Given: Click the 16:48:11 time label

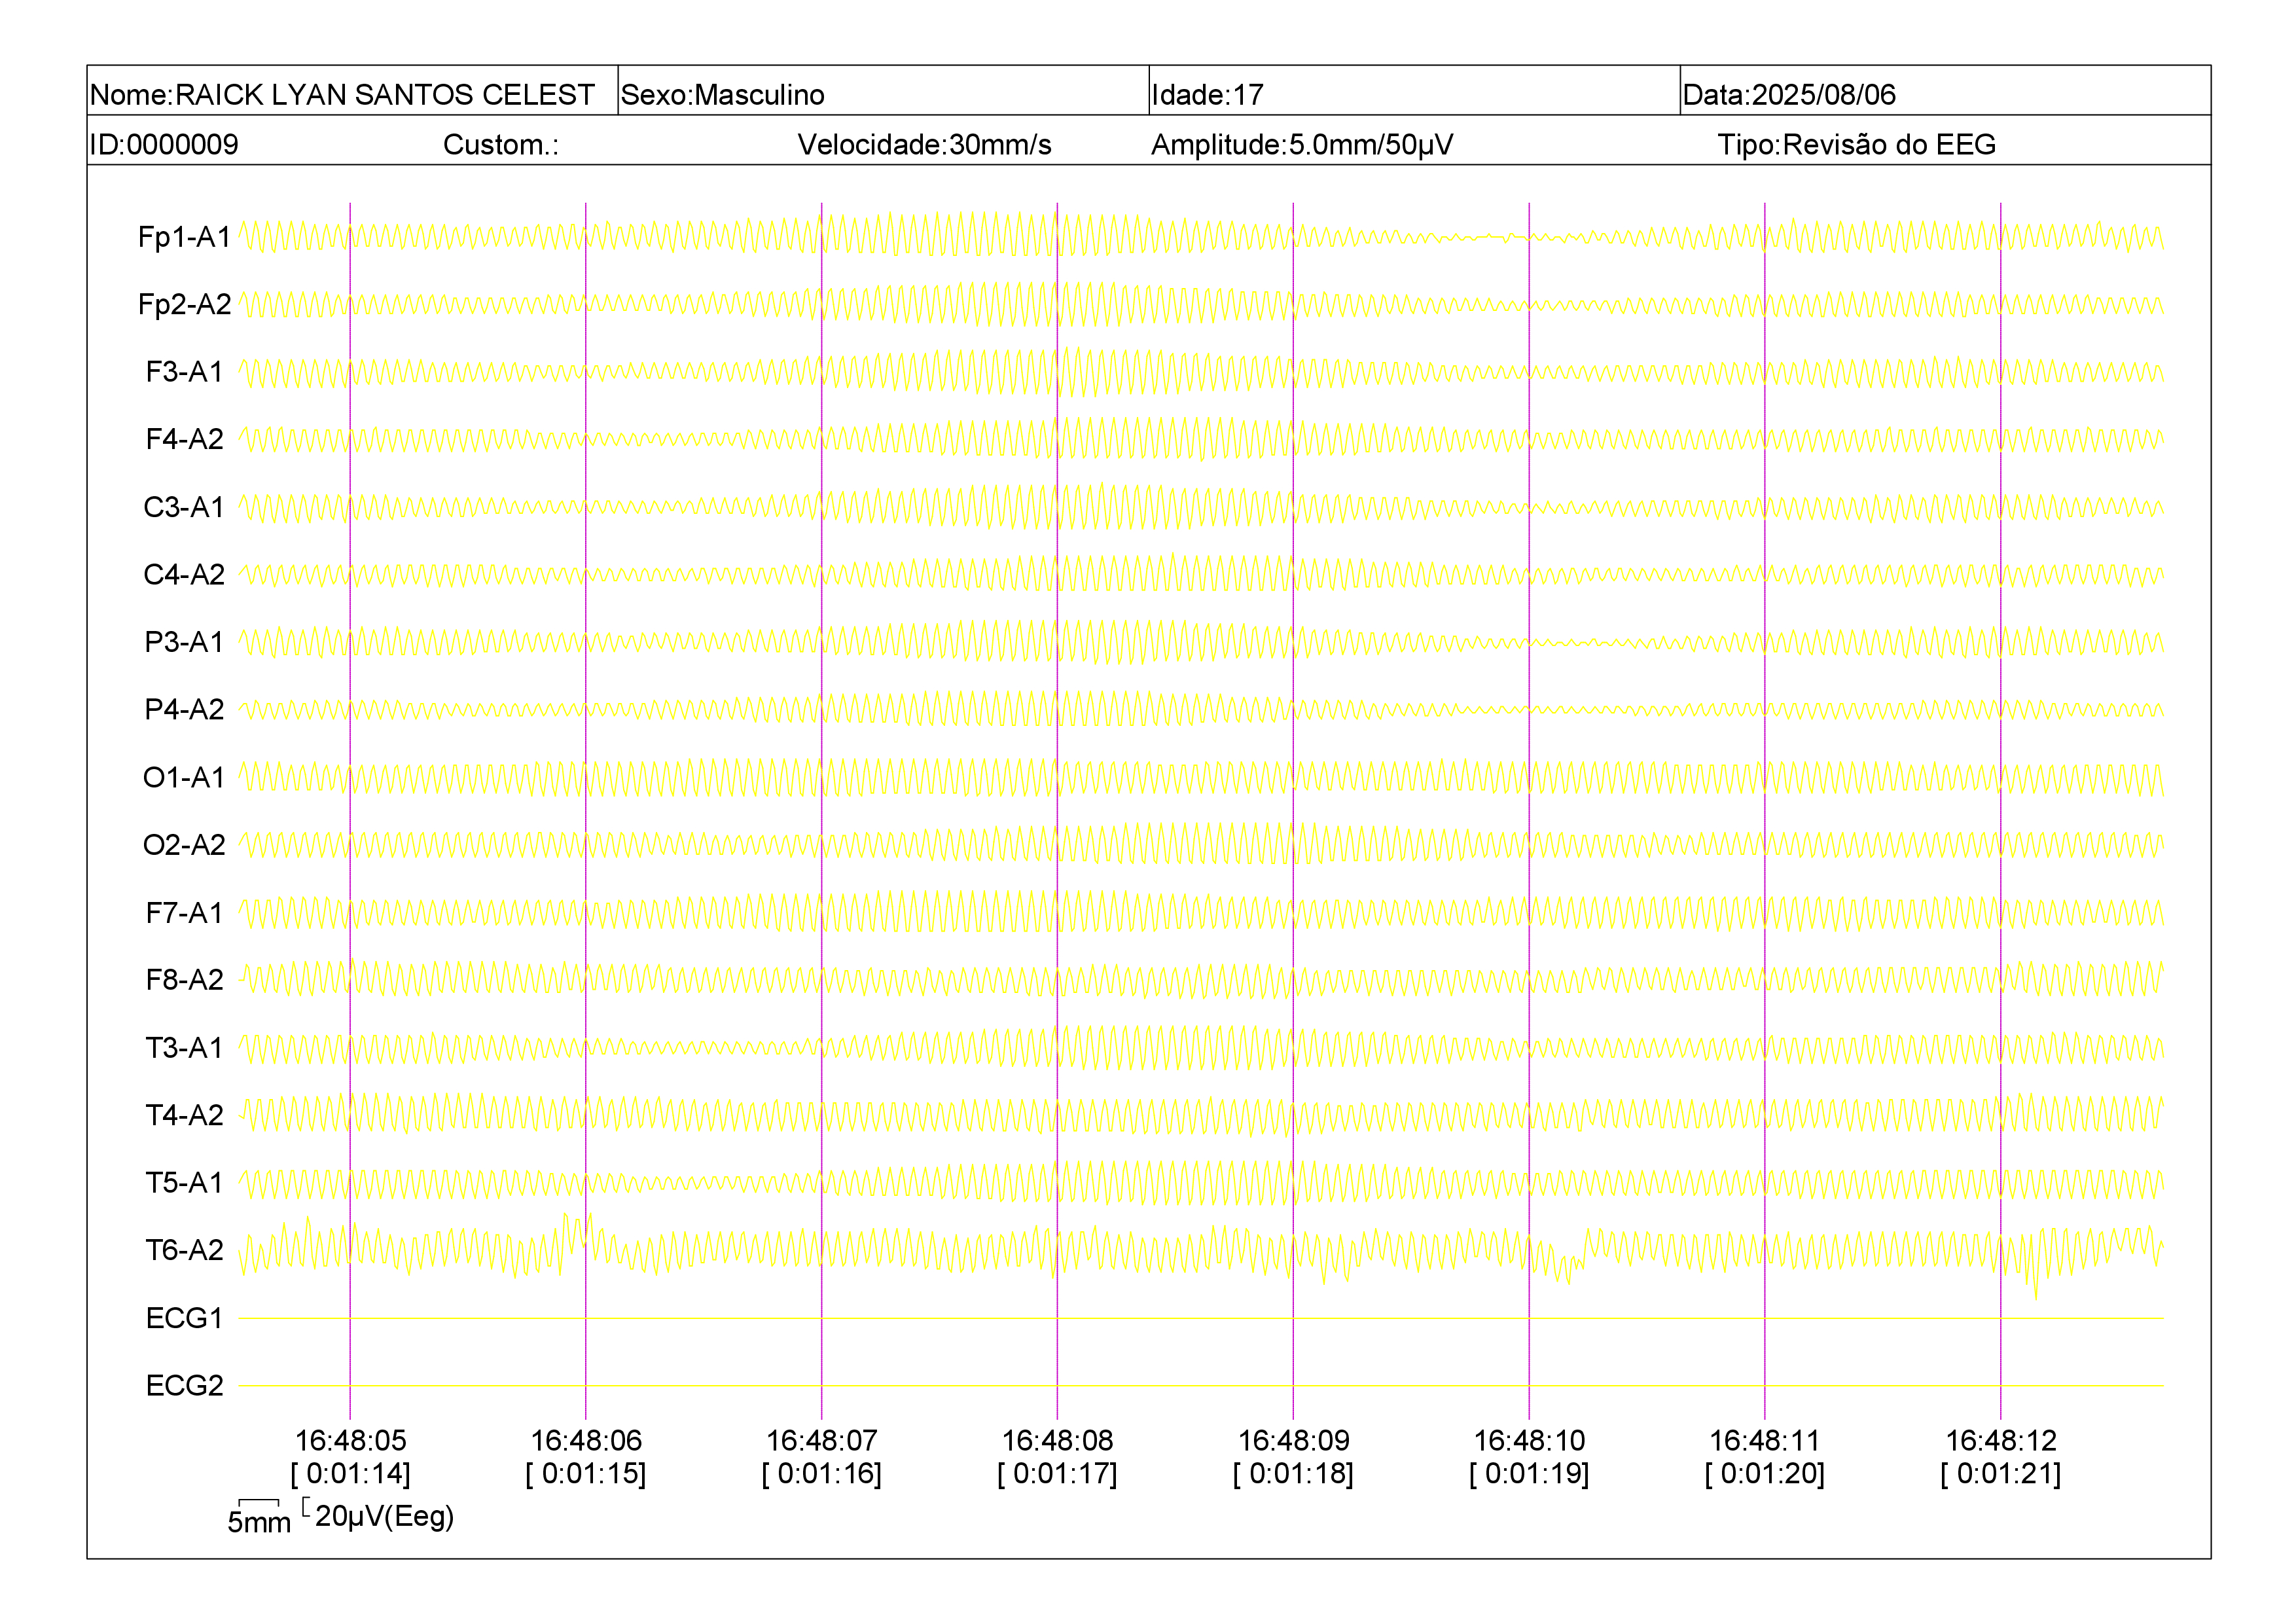Looking at the screenshot, I should tap(1765, 1440).
